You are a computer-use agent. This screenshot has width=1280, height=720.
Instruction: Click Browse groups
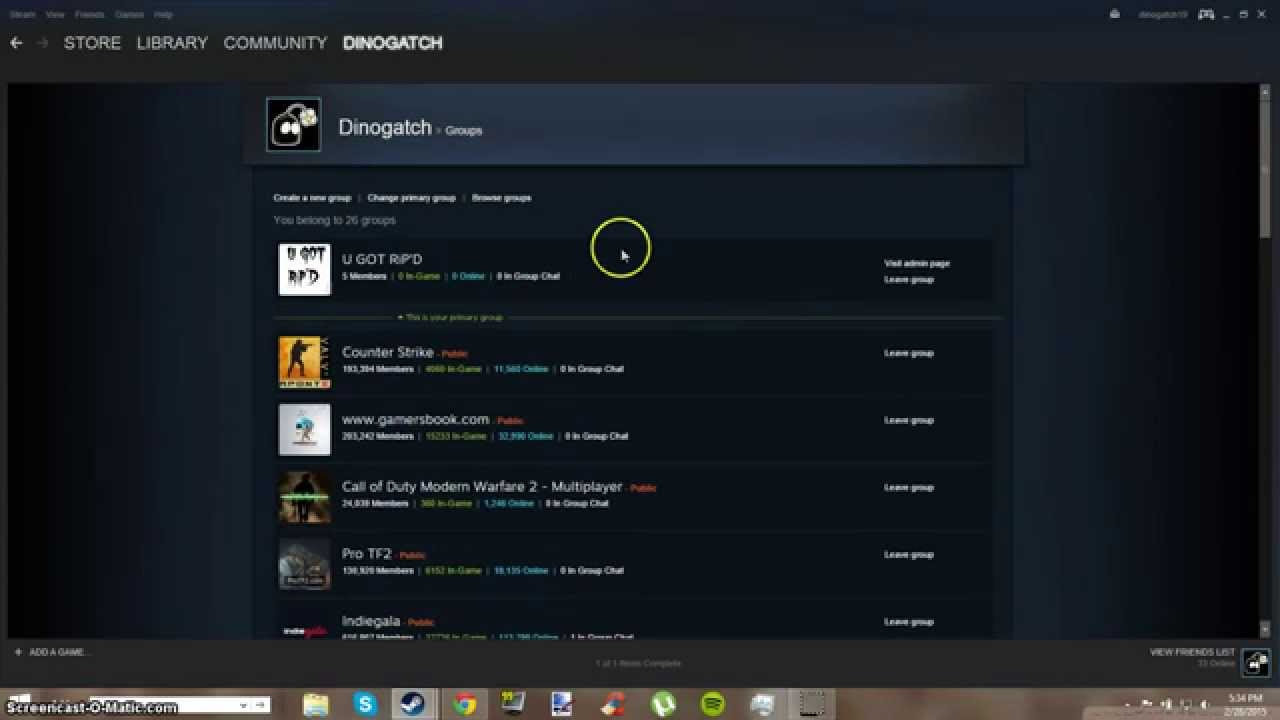(x=501, y=198)
